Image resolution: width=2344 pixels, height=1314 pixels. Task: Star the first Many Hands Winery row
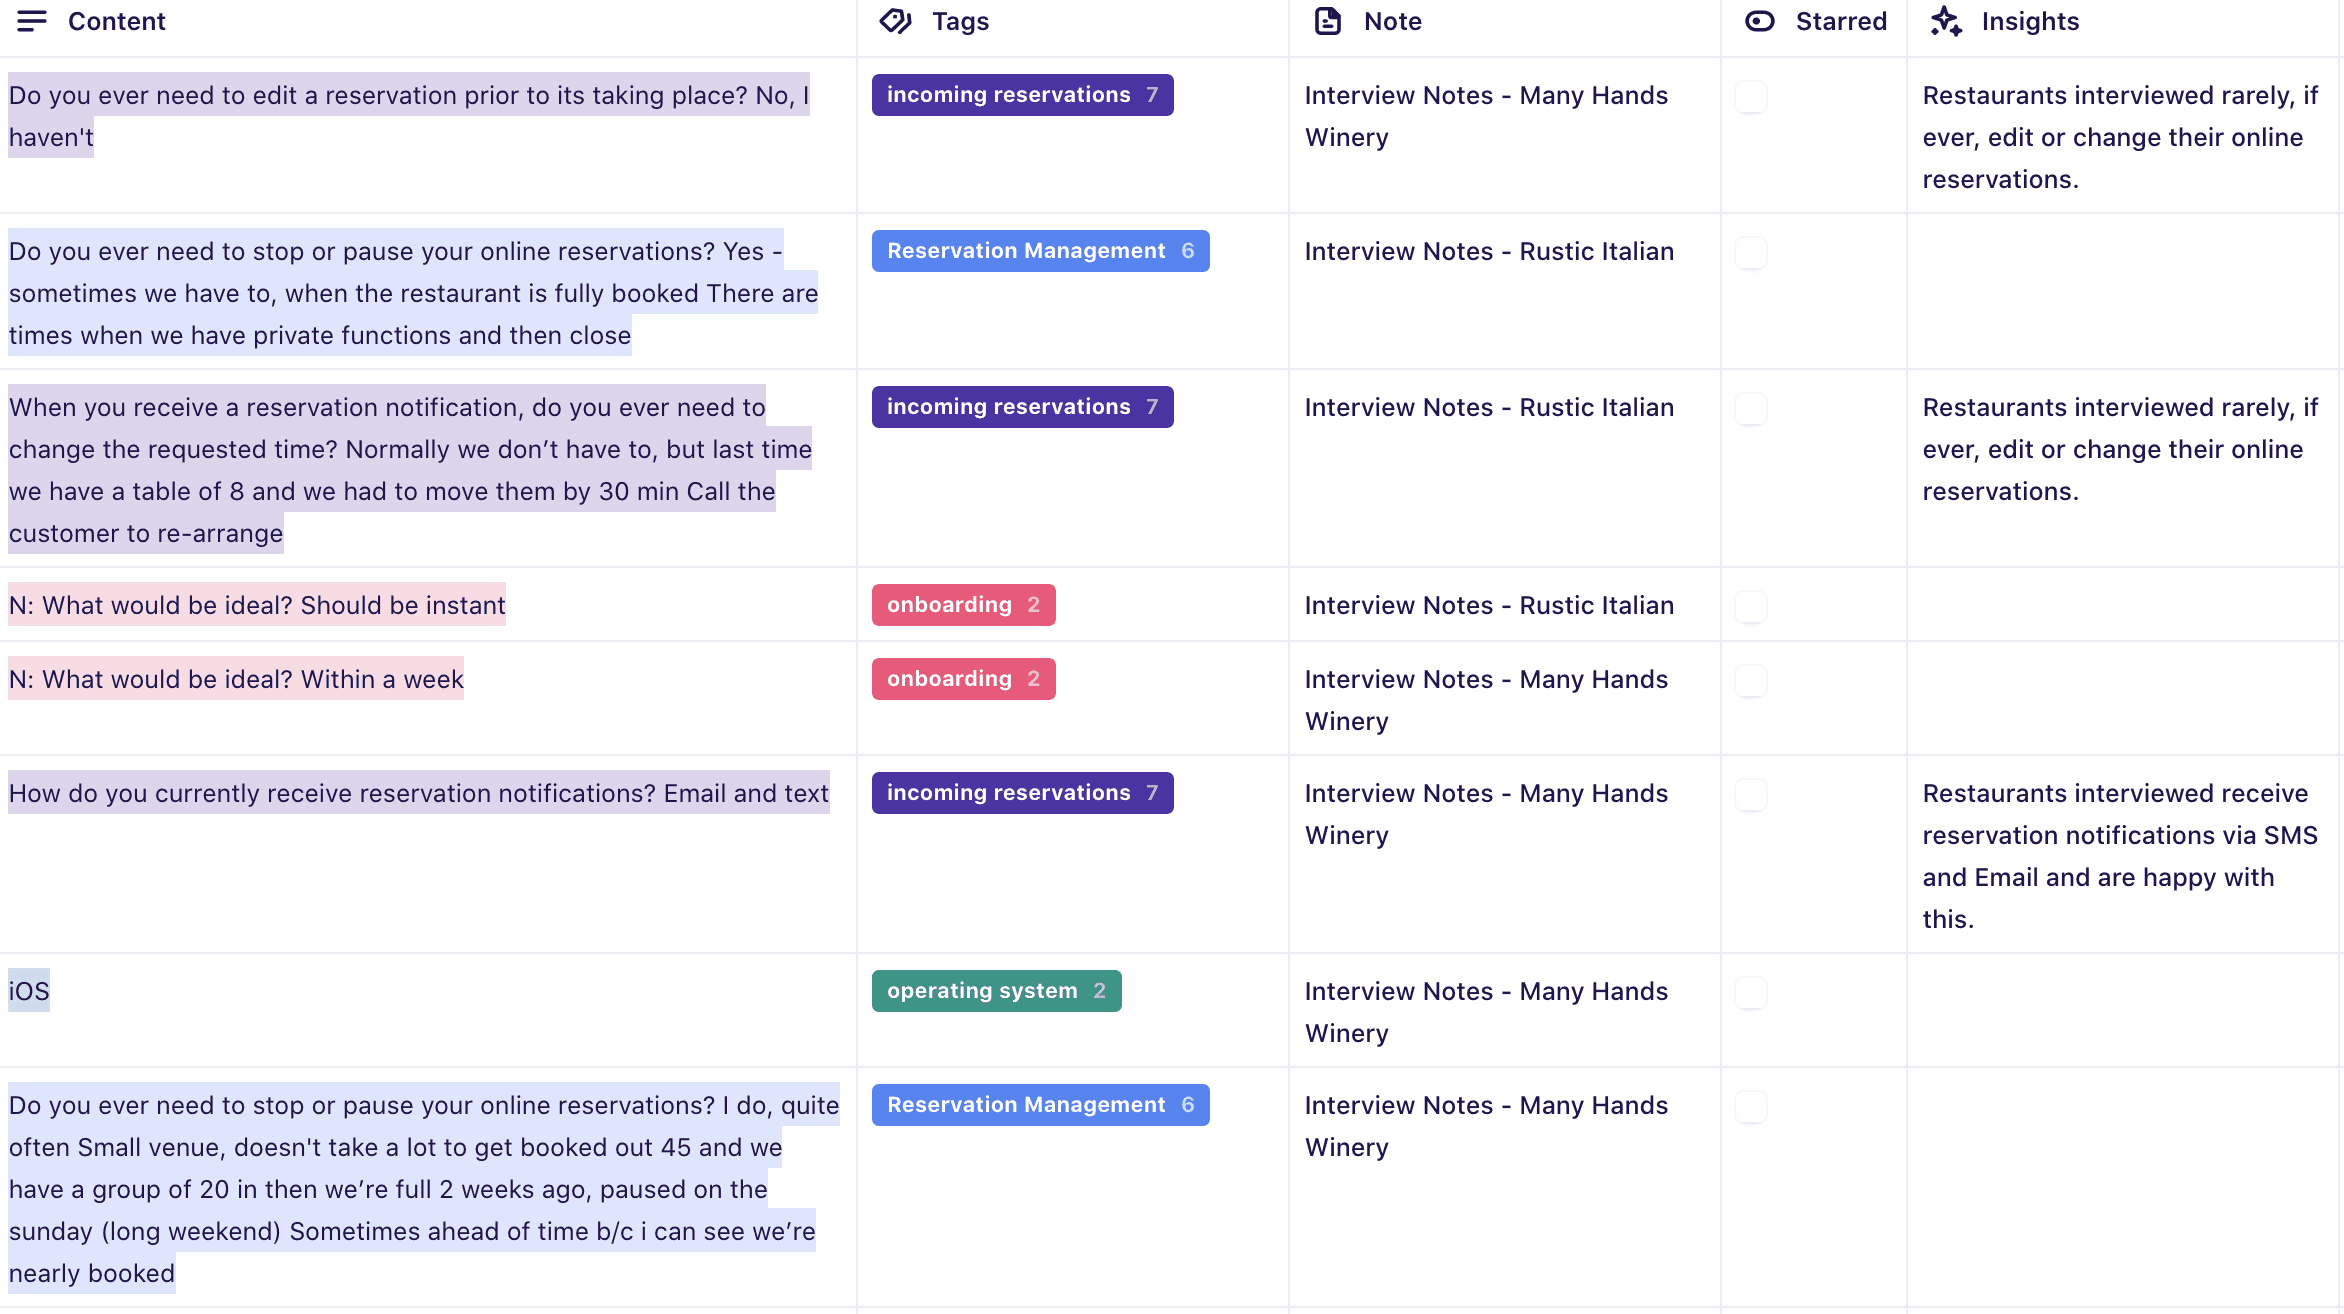pyautogui.click(x=1750, y=97)
